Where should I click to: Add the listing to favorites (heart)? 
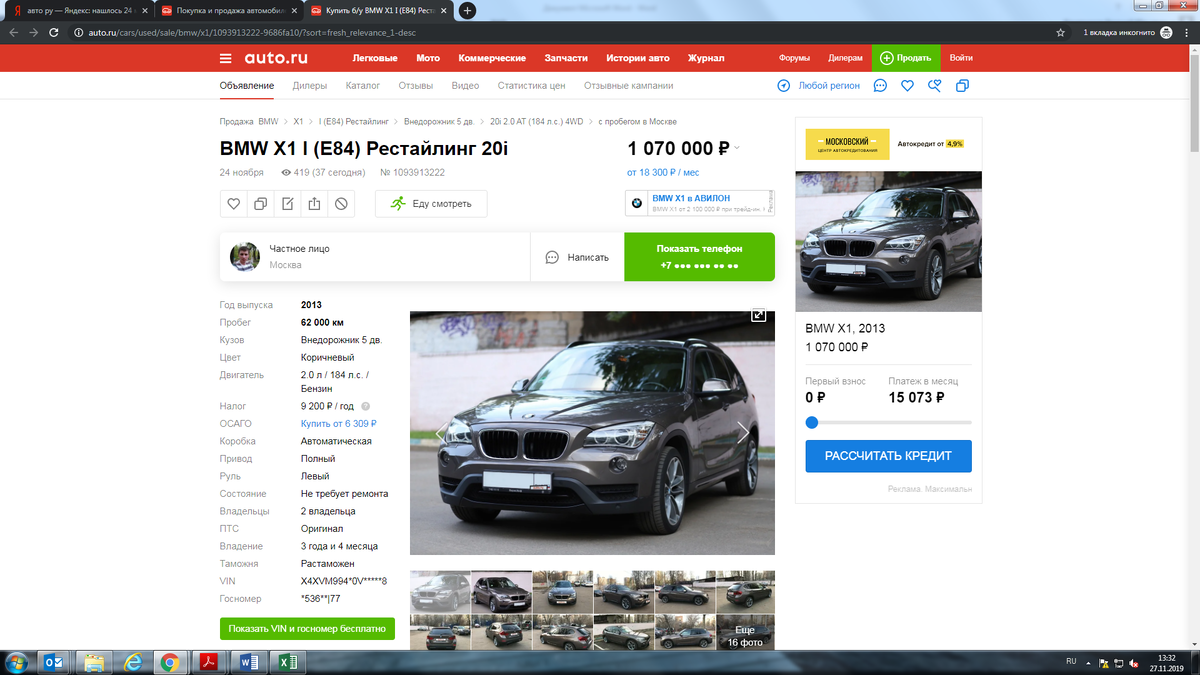(234, 203)
